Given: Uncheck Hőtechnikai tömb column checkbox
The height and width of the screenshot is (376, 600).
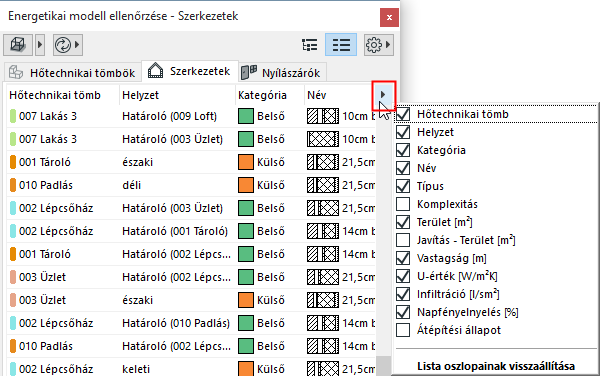Looking at the screenshot, I should pyautogui.click(x=403, y=114).
